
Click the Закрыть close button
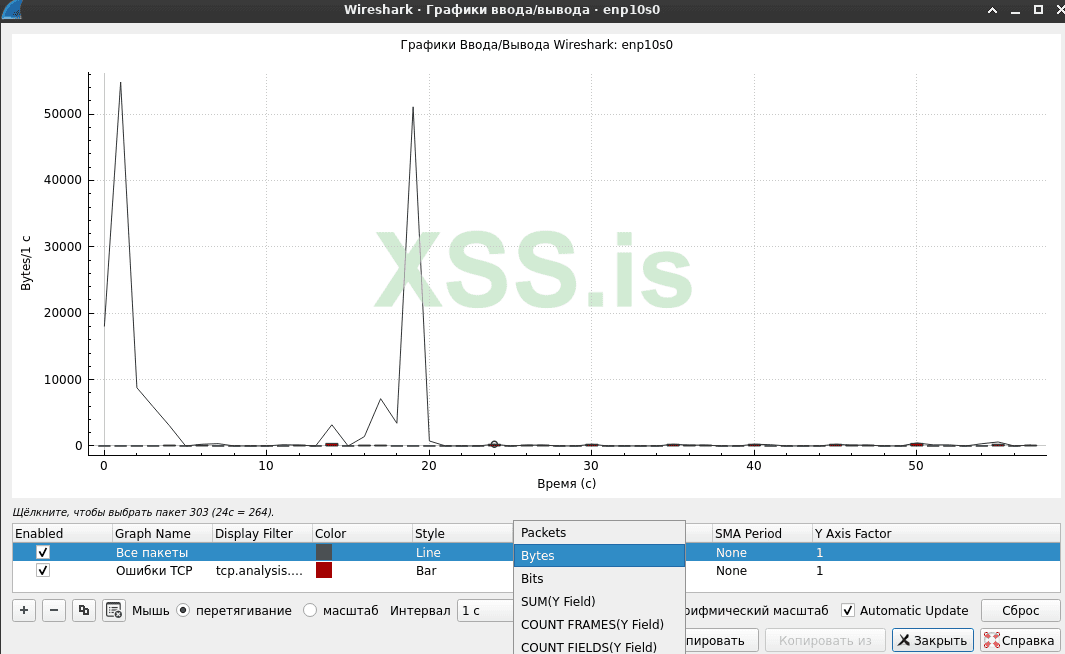(x=933, y=640)
